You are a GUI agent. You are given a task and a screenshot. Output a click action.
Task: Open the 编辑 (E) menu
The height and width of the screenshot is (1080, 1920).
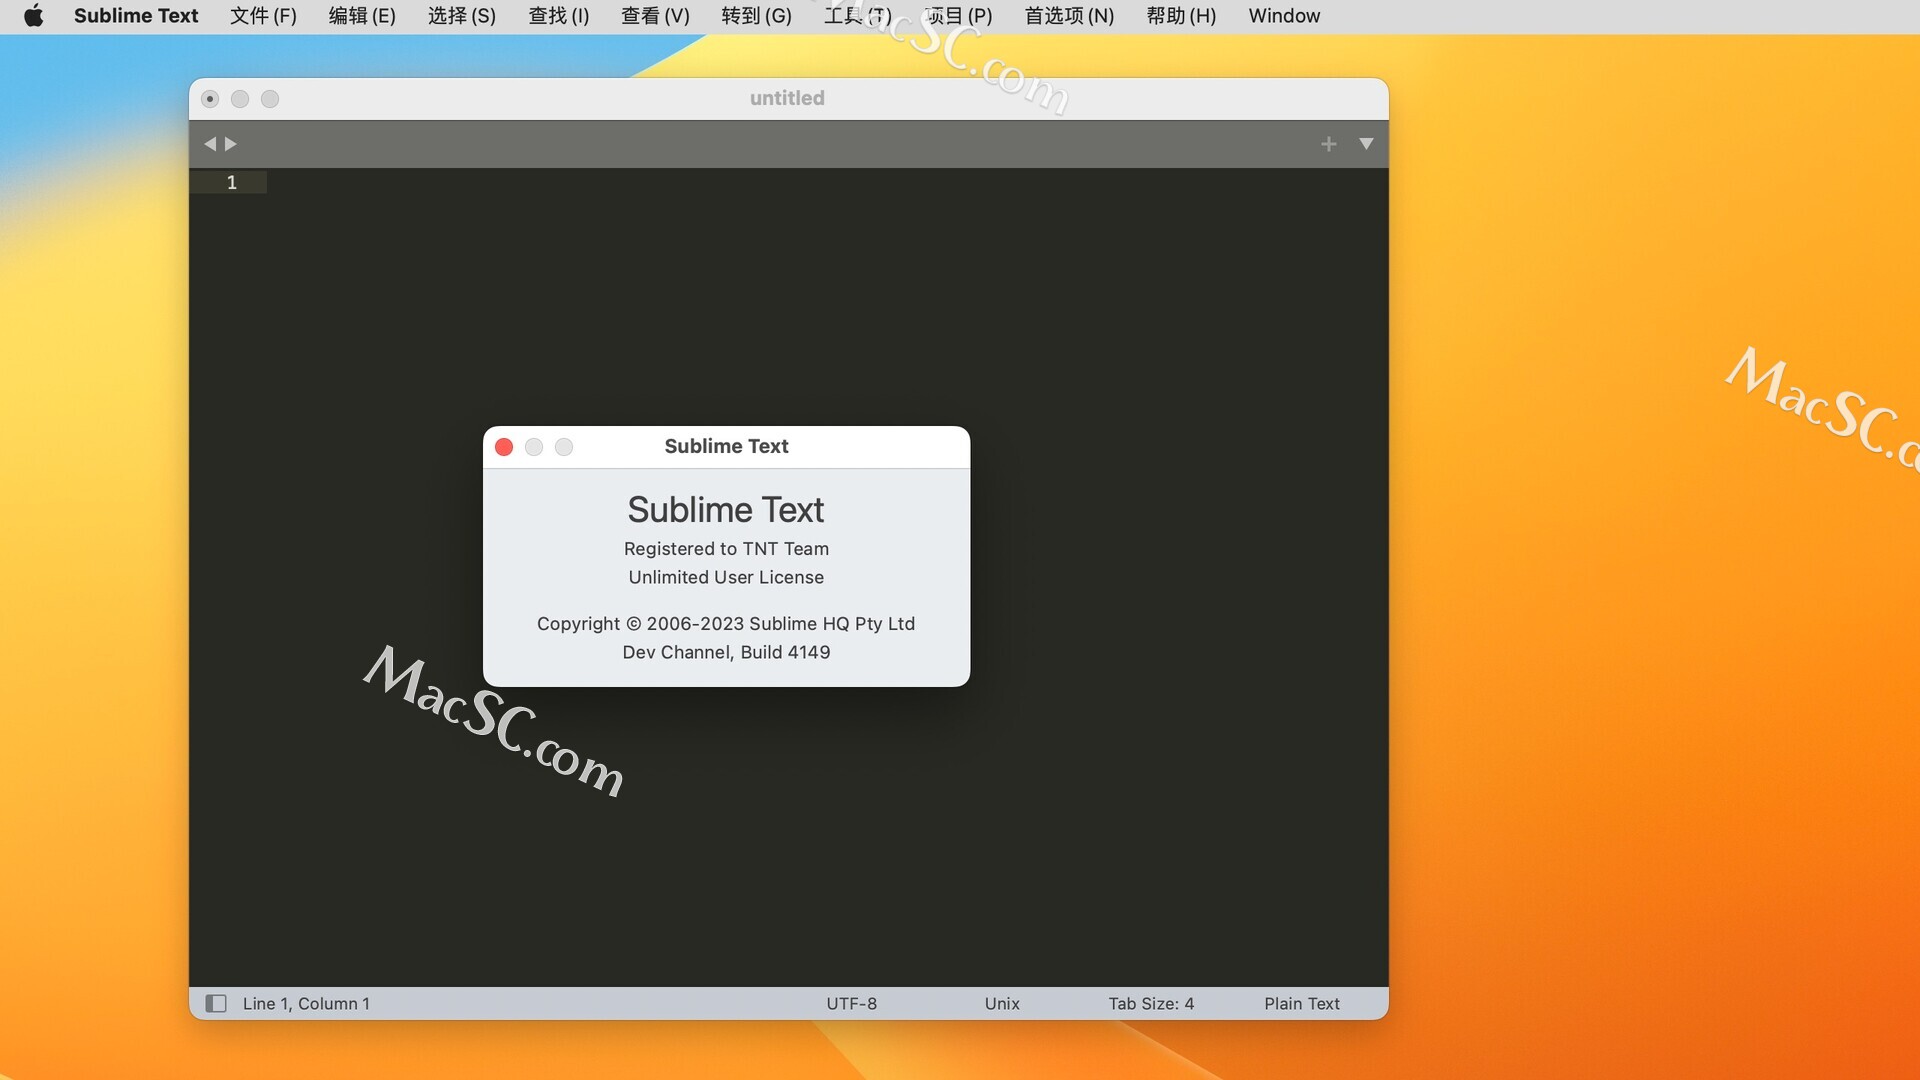(x=362, y=16)
